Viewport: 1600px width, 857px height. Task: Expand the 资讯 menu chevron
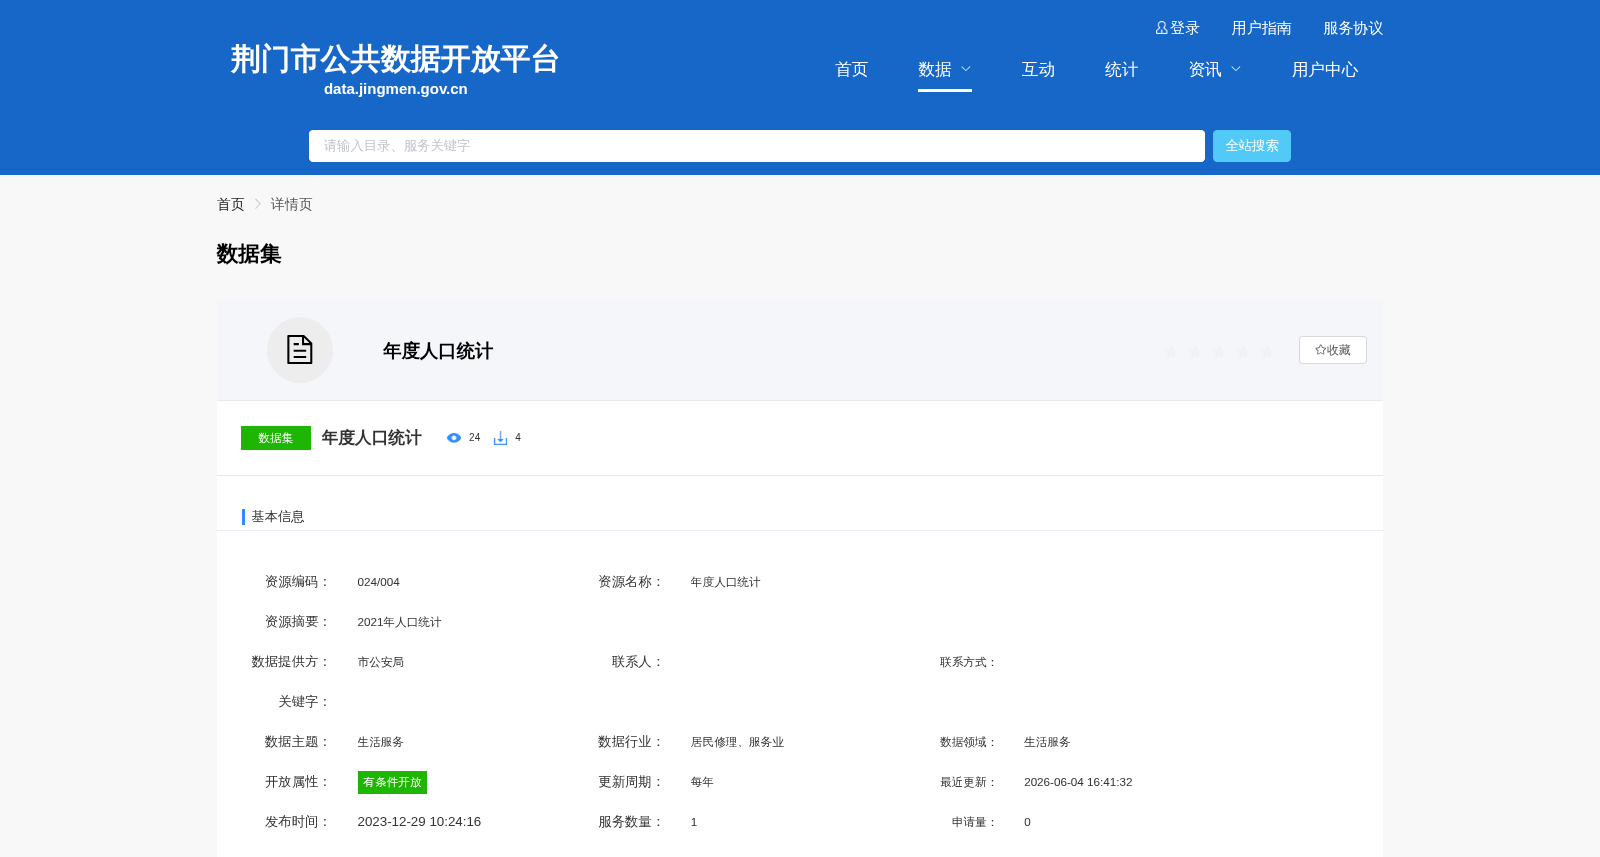pos(1236,69)
